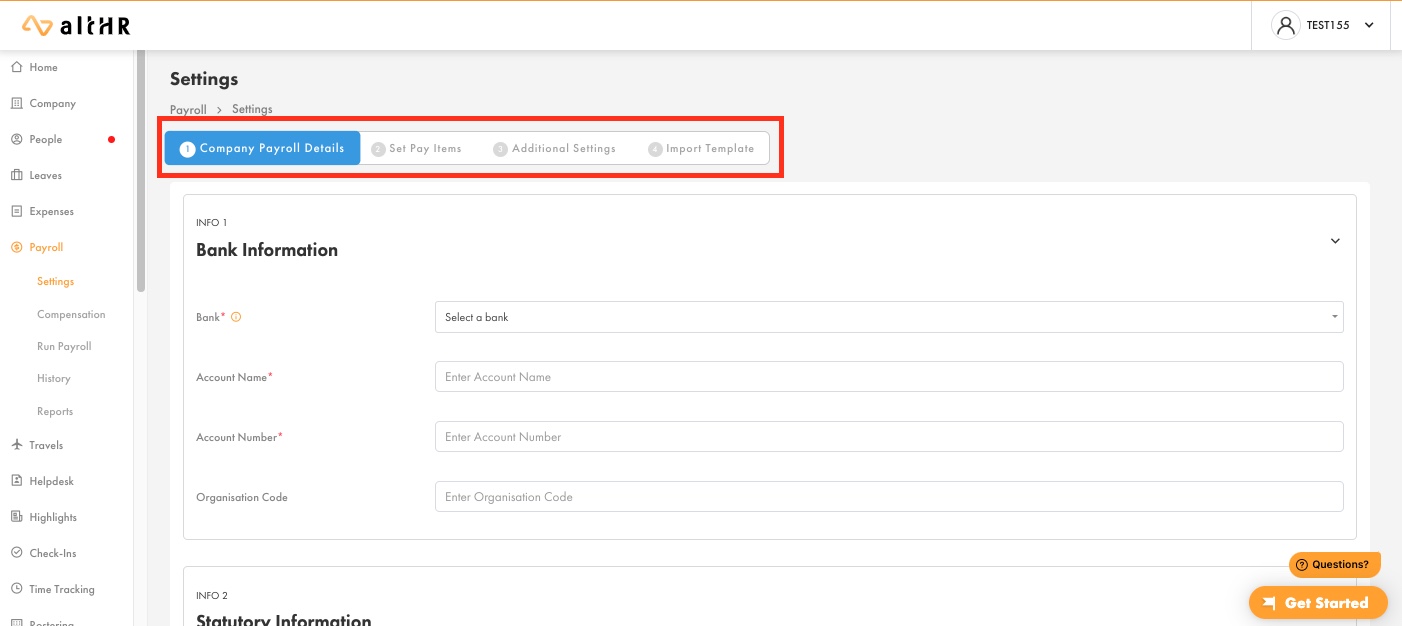Click the altHR logo

point(76,25)
